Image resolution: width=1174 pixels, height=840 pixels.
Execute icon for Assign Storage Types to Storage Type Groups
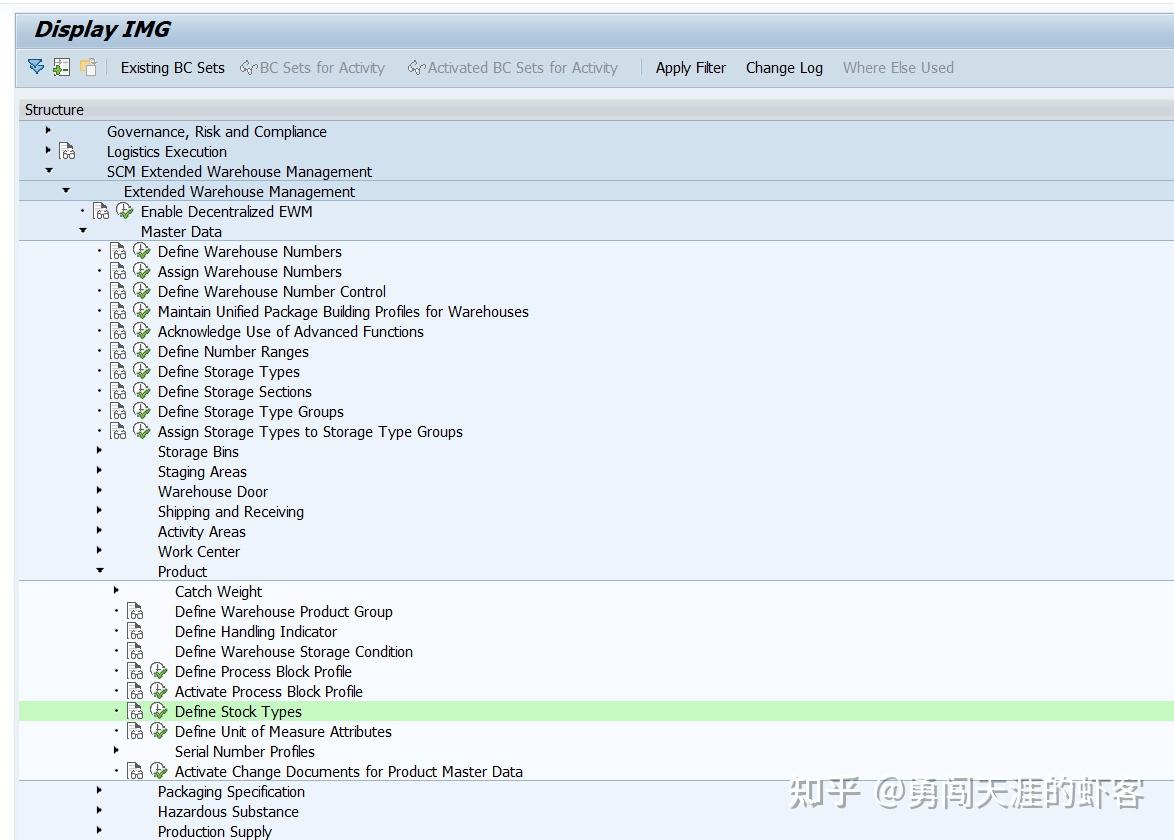[141, 431]
